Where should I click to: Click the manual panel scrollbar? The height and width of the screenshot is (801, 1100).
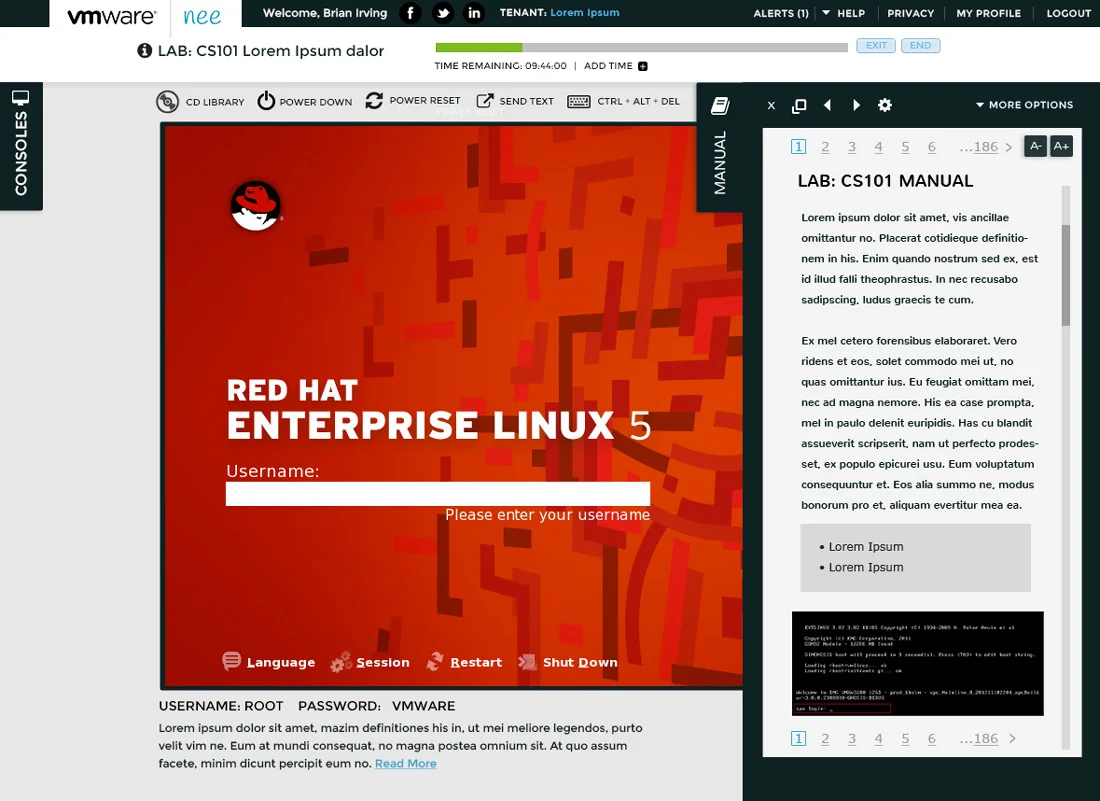(1066, 275)
